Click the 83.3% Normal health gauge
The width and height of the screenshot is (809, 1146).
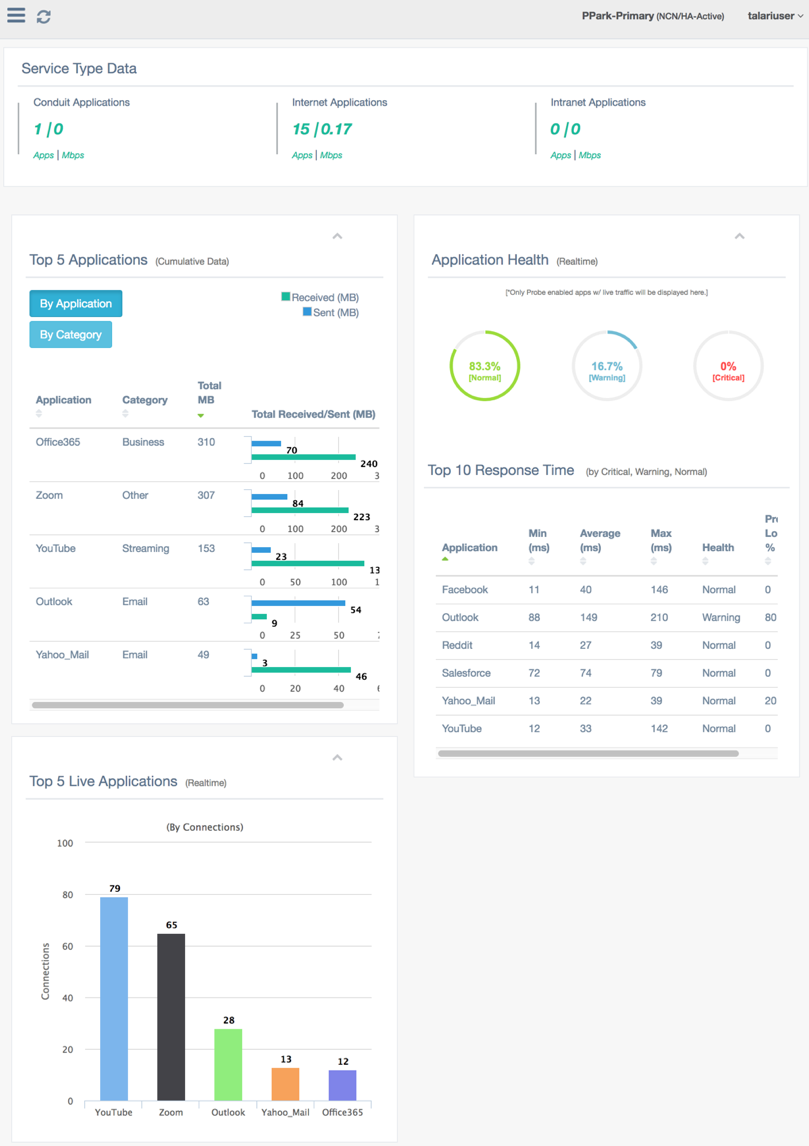485,366
